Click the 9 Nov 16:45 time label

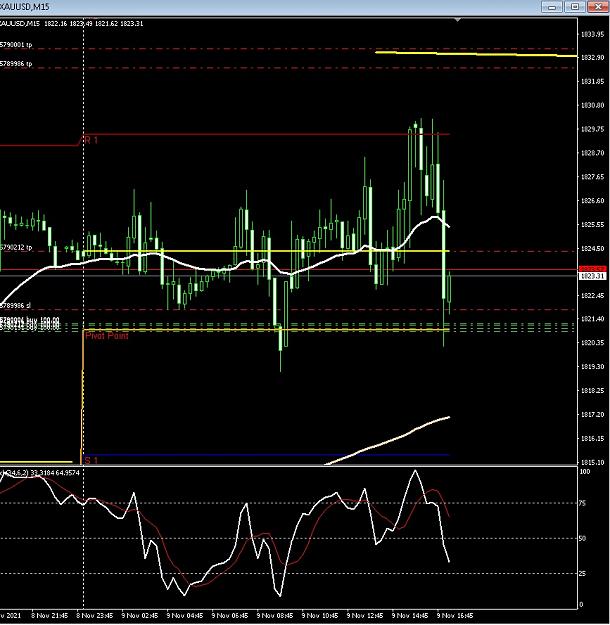455,615
